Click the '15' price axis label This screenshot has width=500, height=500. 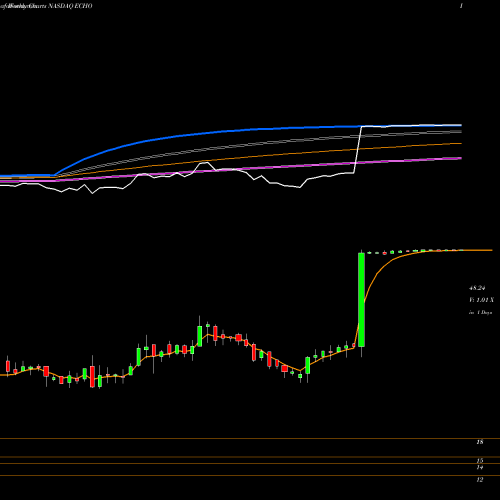click(480, 461)
